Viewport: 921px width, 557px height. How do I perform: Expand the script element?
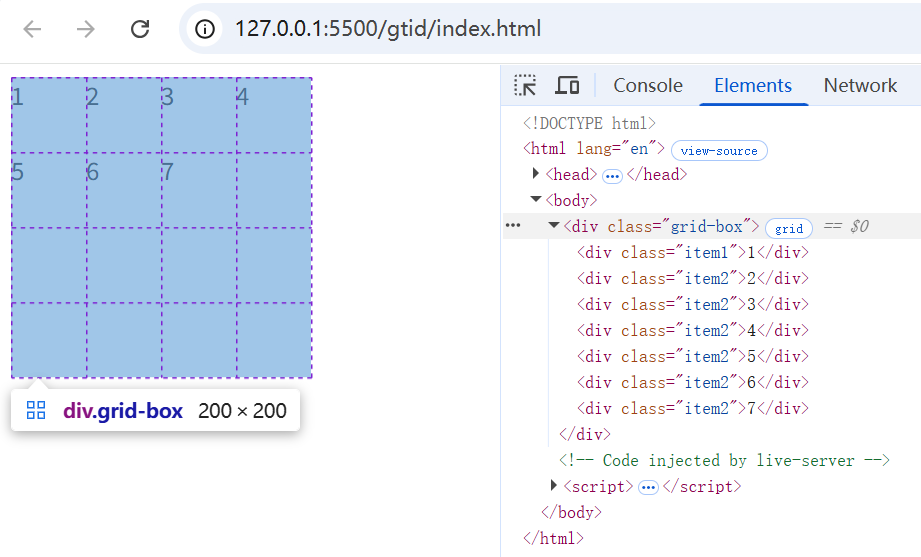(x=553, y=485)
